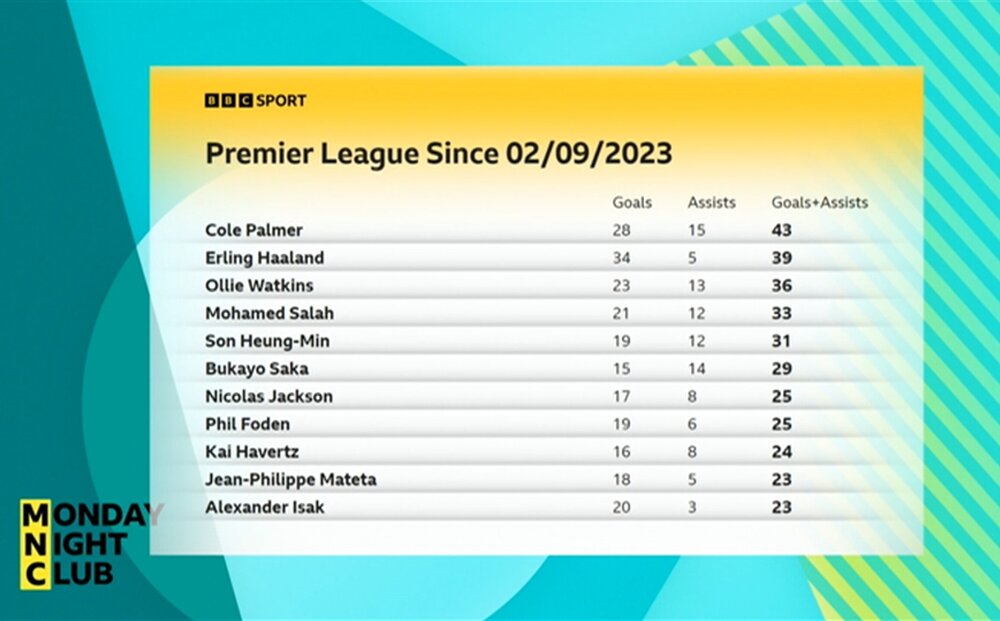Screen dimensions: 1000x621
Task: Click Erling Haaland's 34 goals value
Action: pyautogui.click(x=621, y=258)
